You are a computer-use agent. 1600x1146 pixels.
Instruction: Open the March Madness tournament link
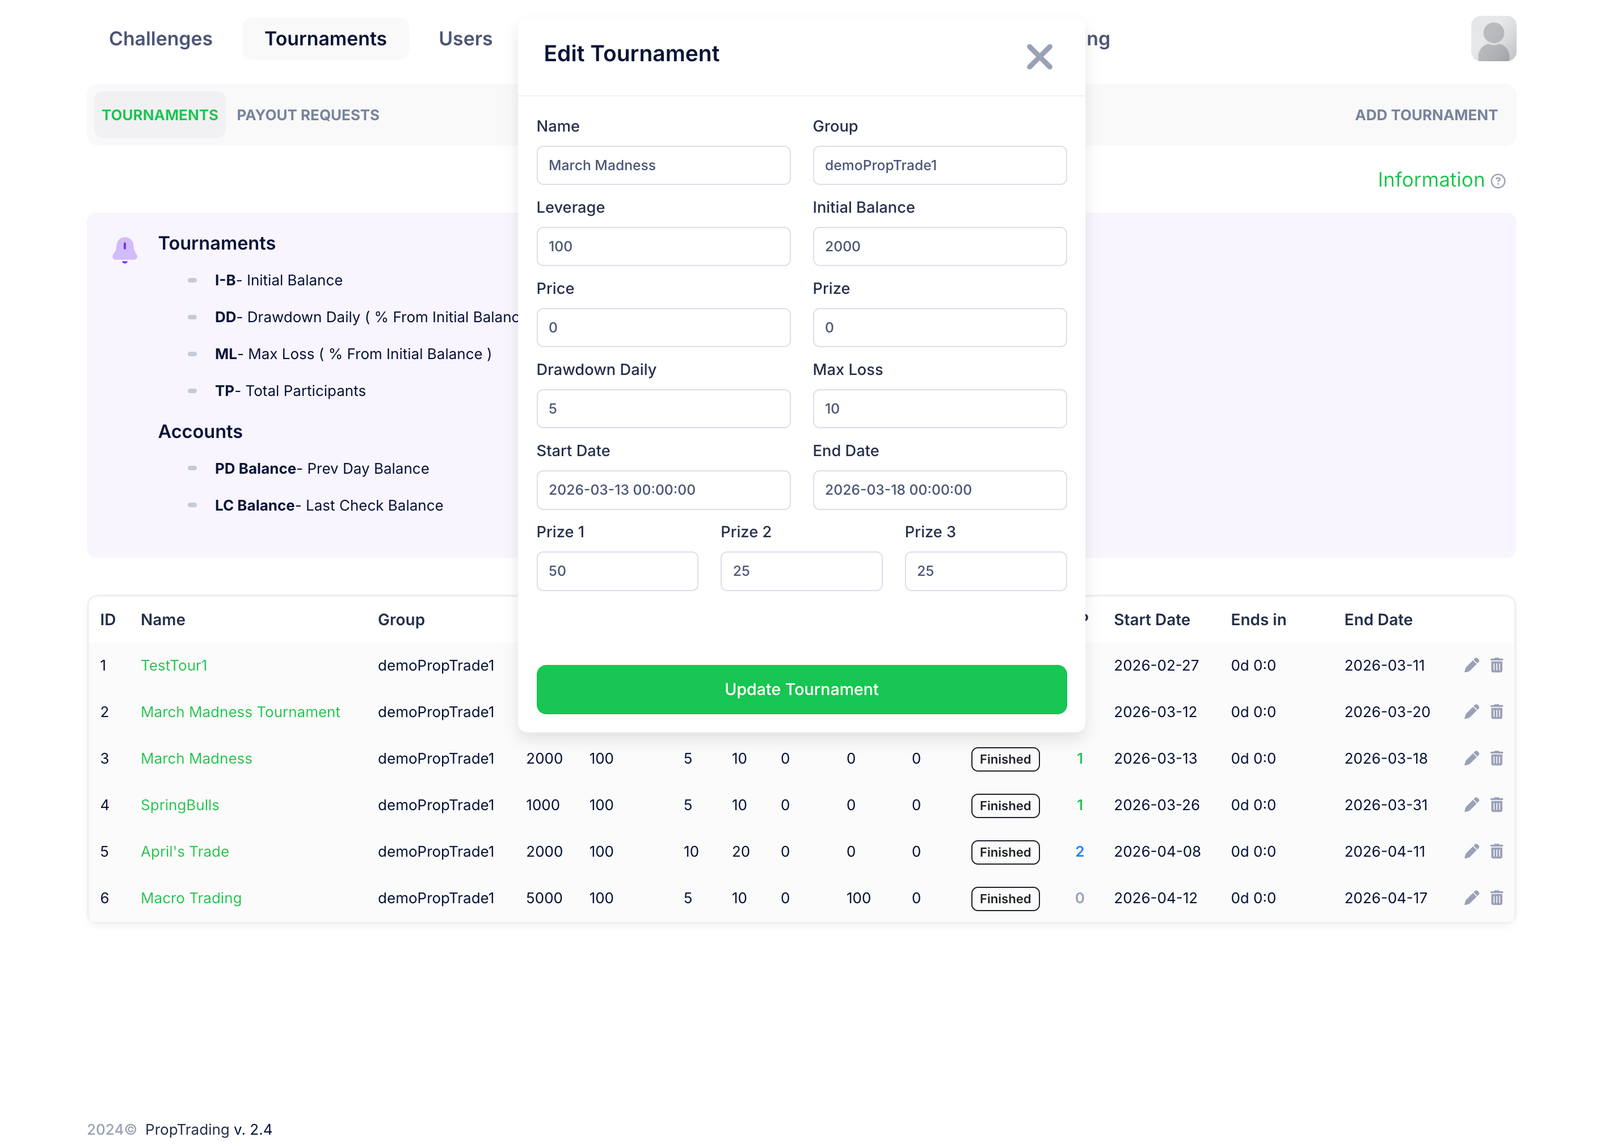[195, 758]
